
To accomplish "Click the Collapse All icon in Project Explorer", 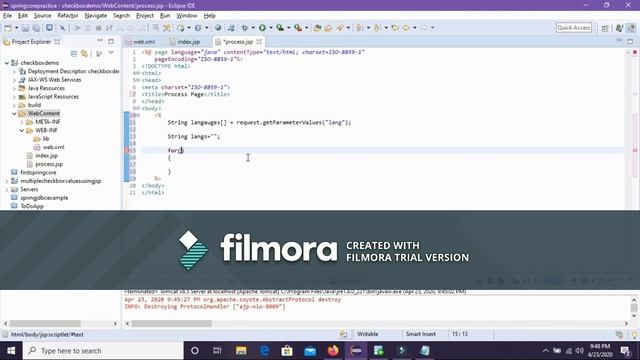I will (74, 53).
